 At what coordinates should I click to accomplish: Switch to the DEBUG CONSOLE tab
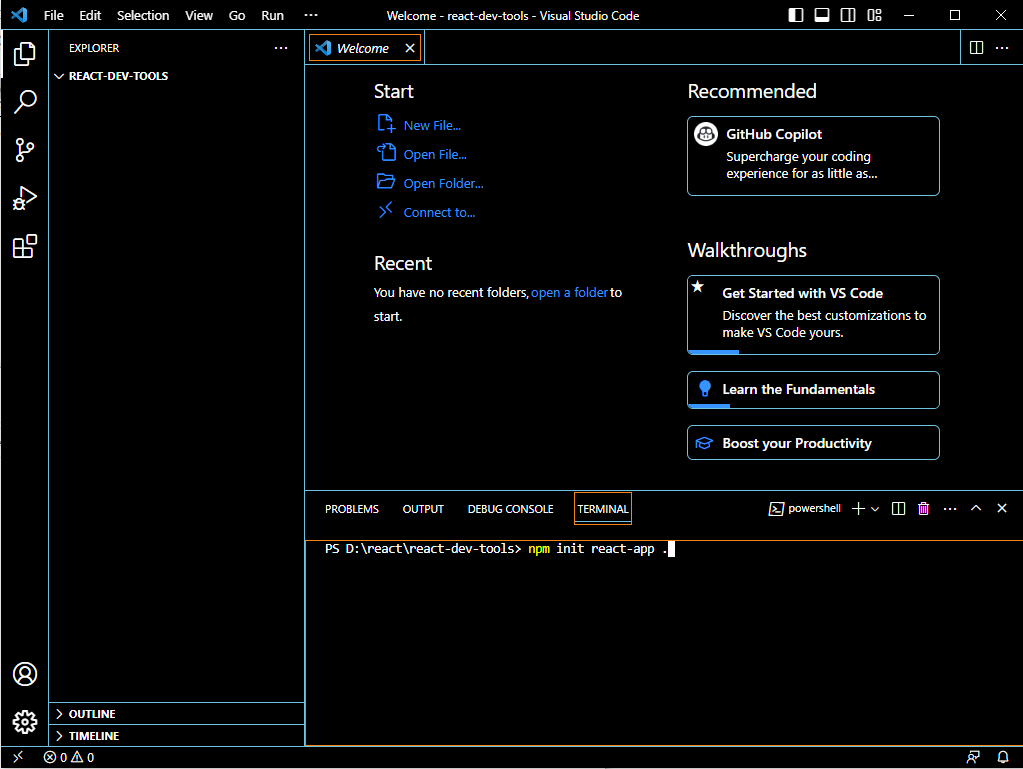[510, 509]
